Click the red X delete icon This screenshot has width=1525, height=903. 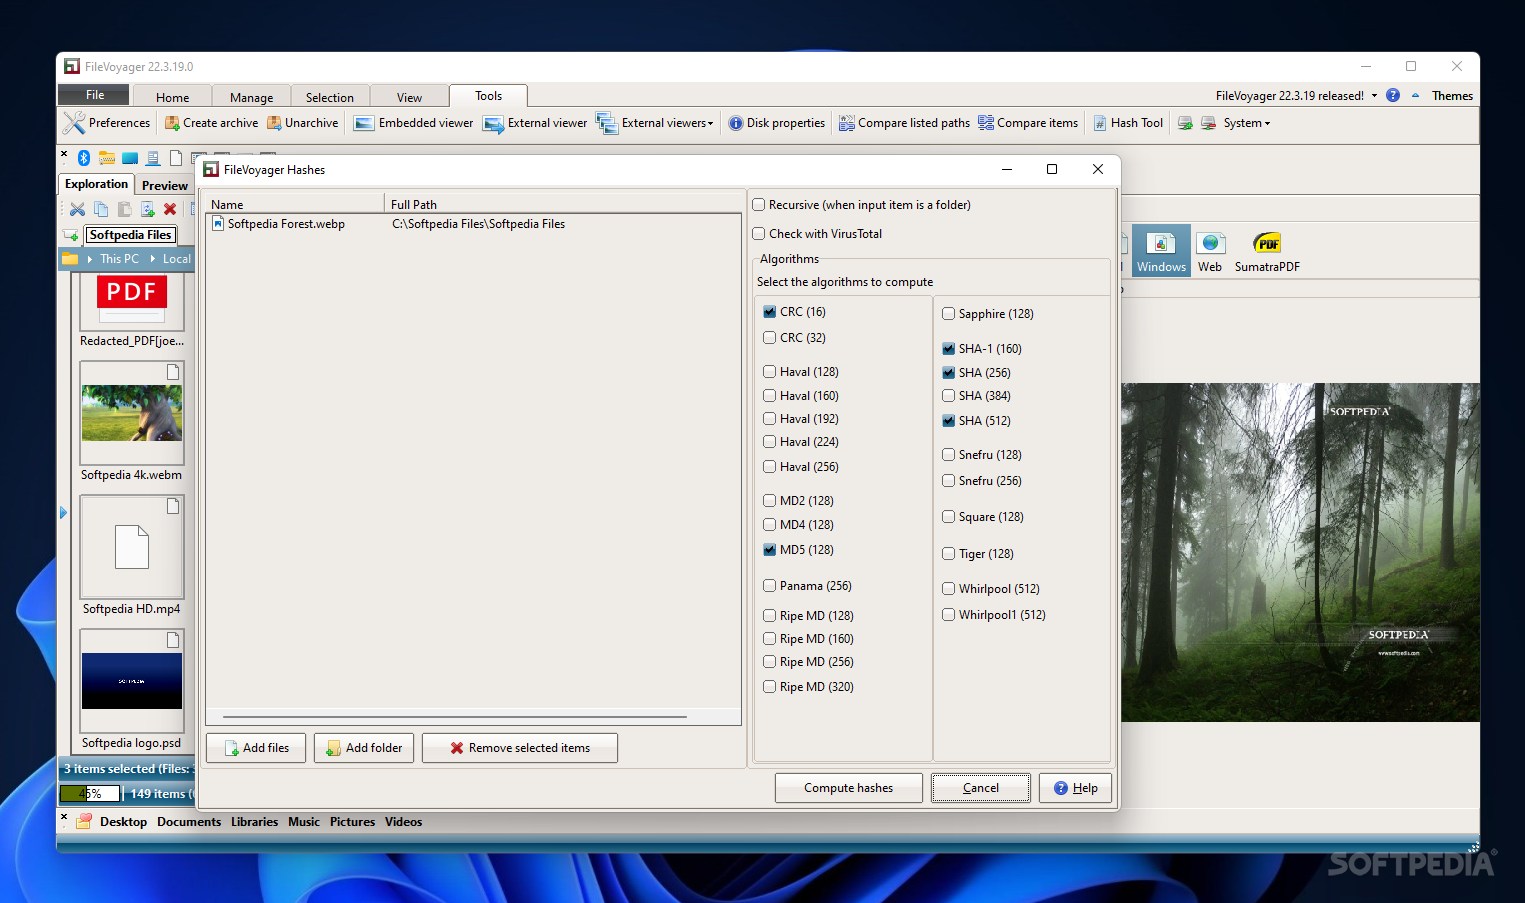(170, 209)
